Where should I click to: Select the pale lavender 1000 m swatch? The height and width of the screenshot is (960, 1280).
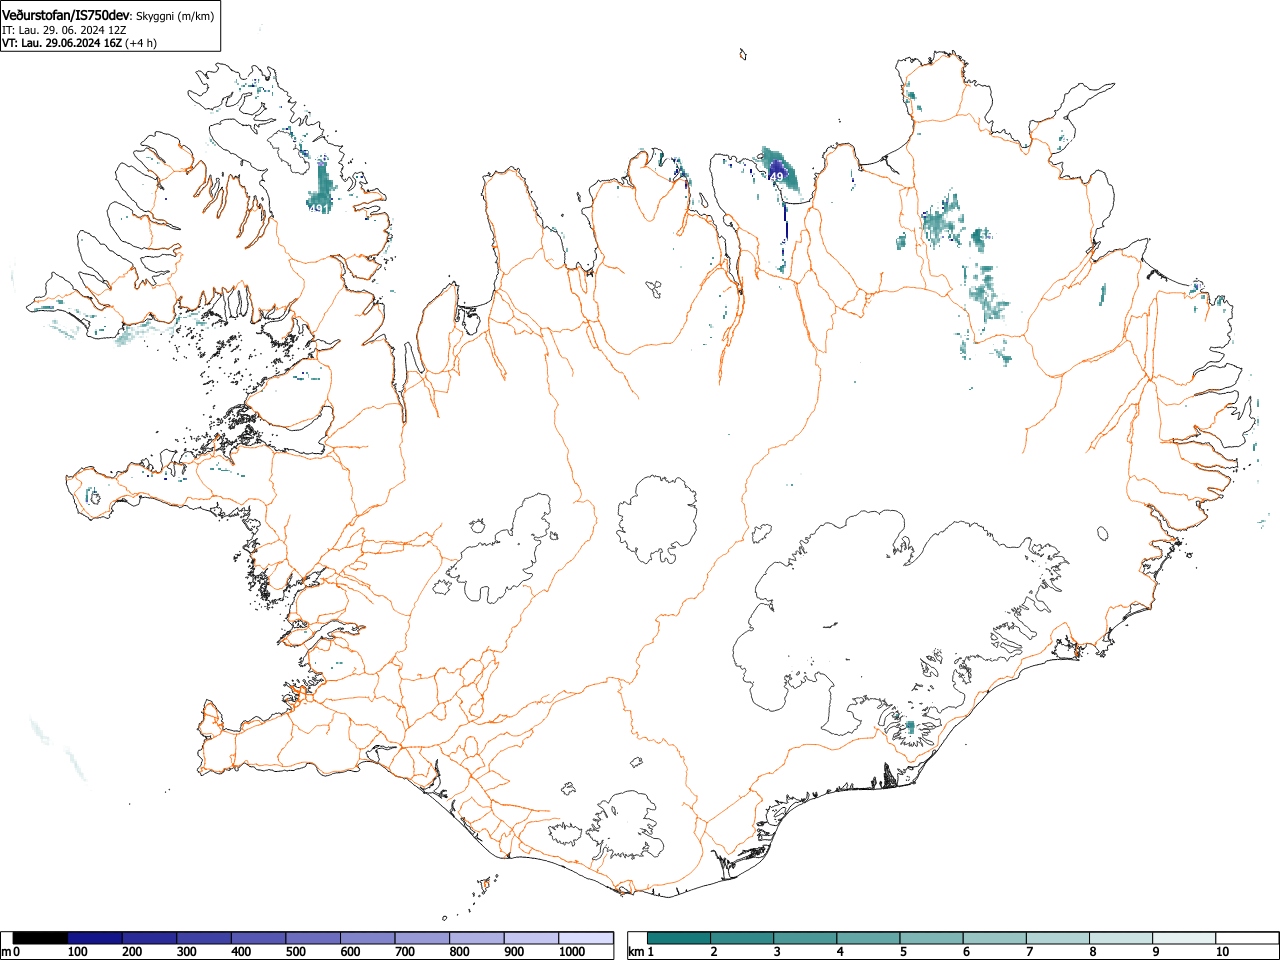point(586,938)
